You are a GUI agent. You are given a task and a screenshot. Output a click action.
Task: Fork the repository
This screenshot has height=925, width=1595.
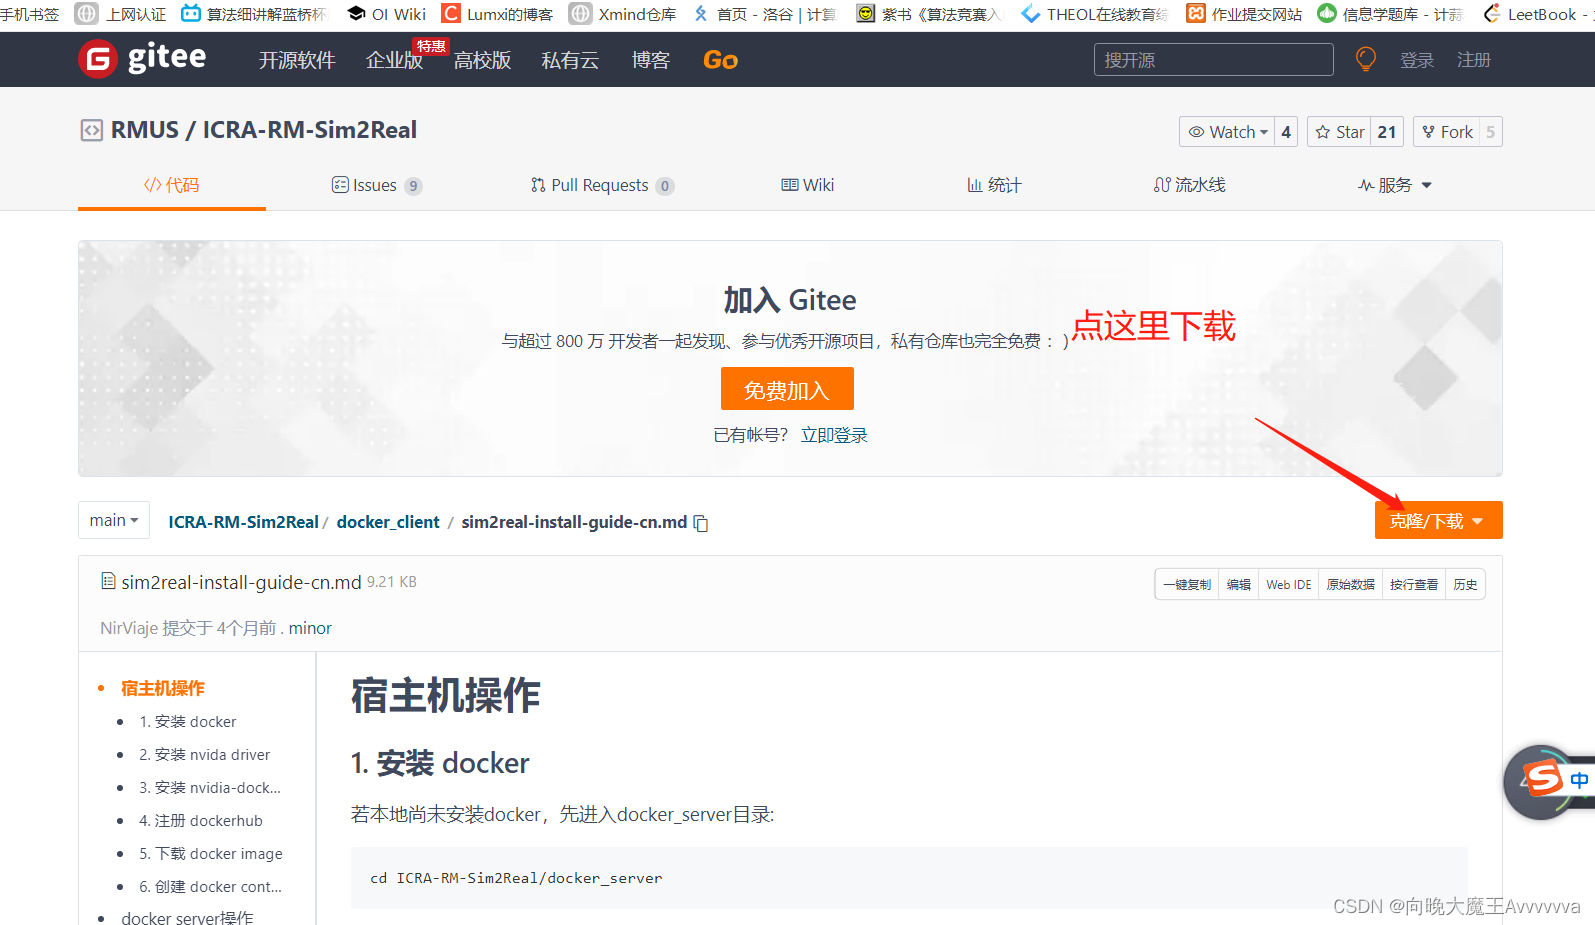coord(1447,132)
